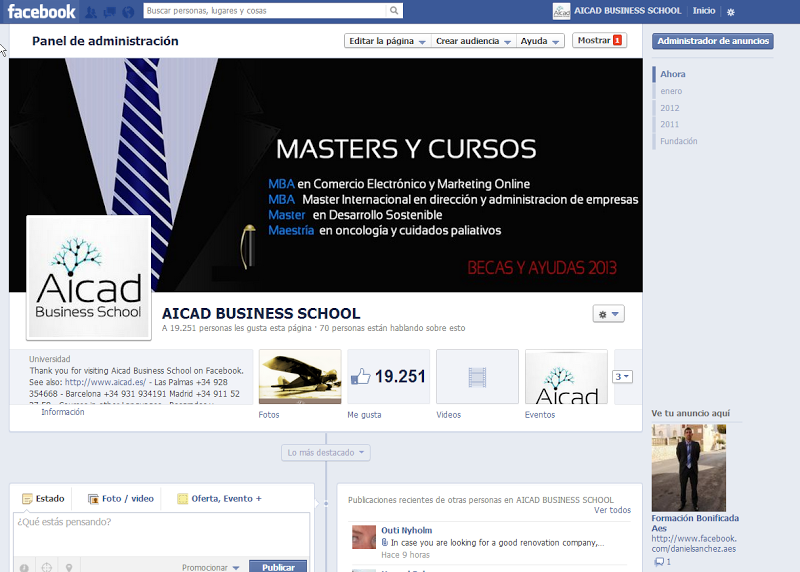Image resolution: width=800 pixels, height=572 pixels.
Task: Jump to Fundación in the timeline
Action: point(679,141)
